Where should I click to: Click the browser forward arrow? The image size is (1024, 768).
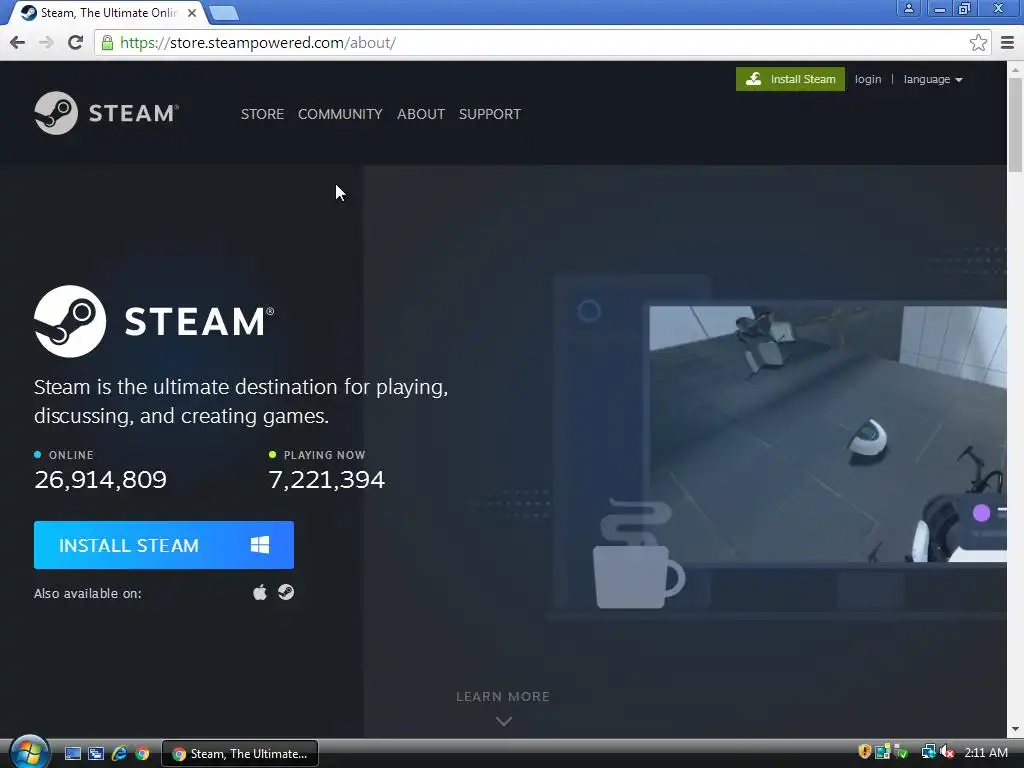coord(46,42)
